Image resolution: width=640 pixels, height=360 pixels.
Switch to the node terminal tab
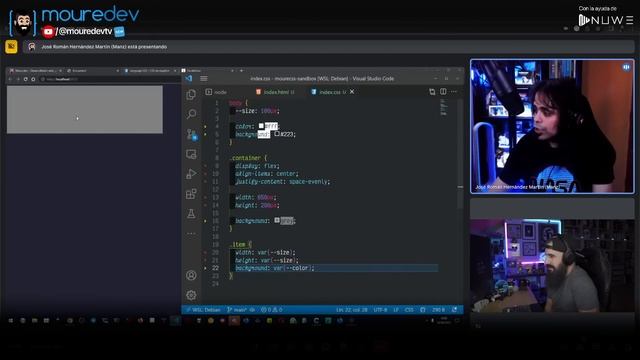pyautogui.click(x=216, y=92)
